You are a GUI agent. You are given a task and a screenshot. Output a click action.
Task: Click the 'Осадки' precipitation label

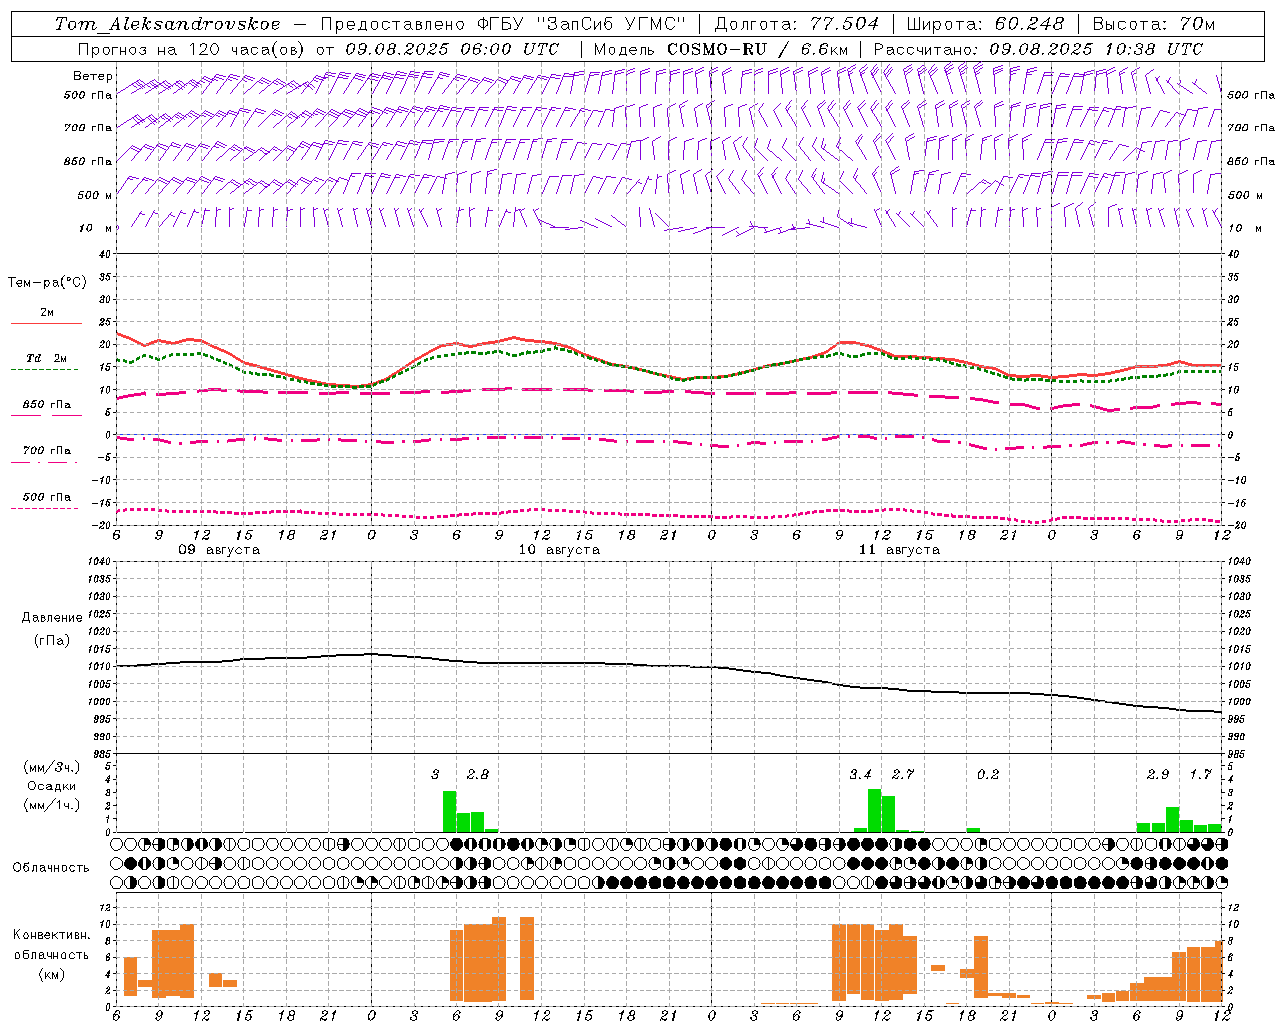click(52, 786)
